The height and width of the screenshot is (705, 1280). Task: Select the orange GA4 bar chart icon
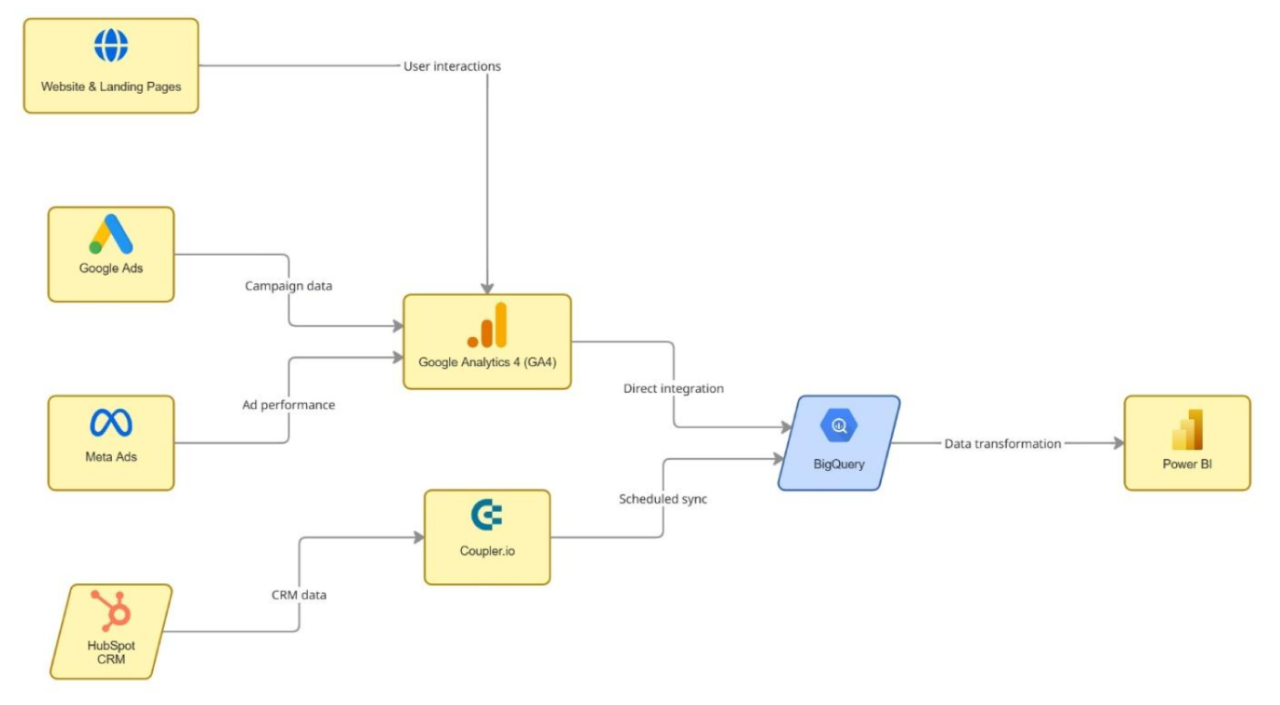(x=487, y=325)
